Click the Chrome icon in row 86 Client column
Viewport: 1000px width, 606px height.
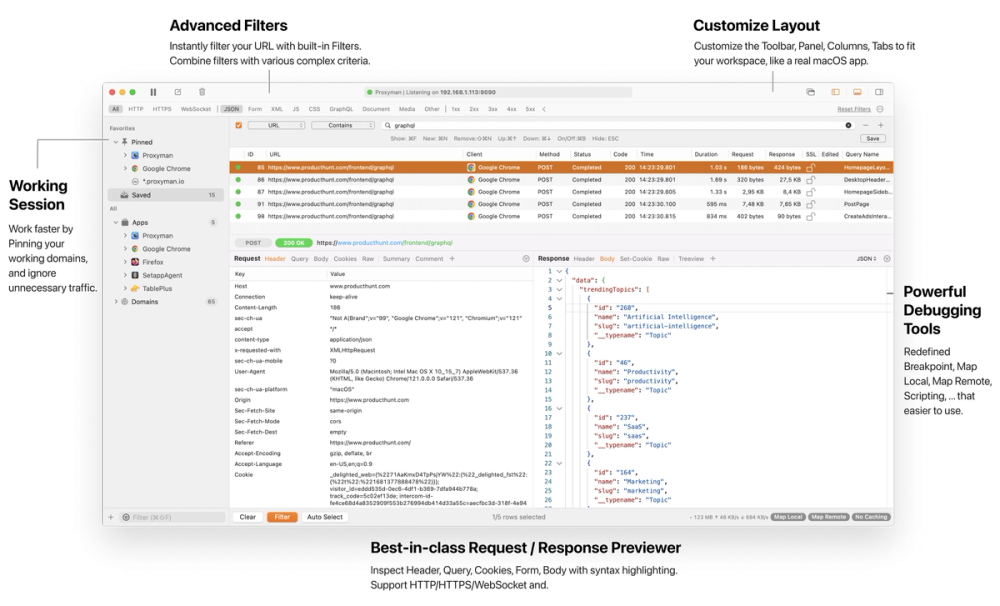pos(471,180)
